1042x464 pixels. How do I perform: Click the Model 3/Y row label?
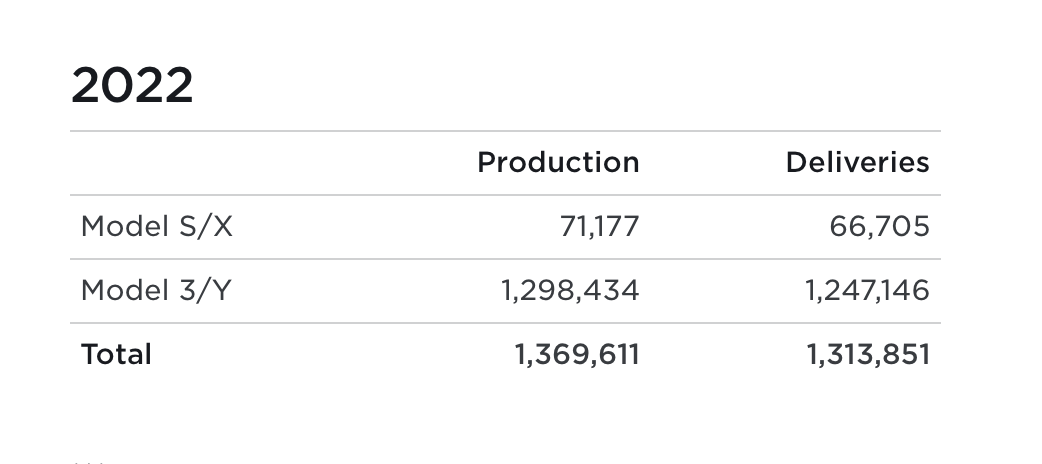[x=156, y=290]
